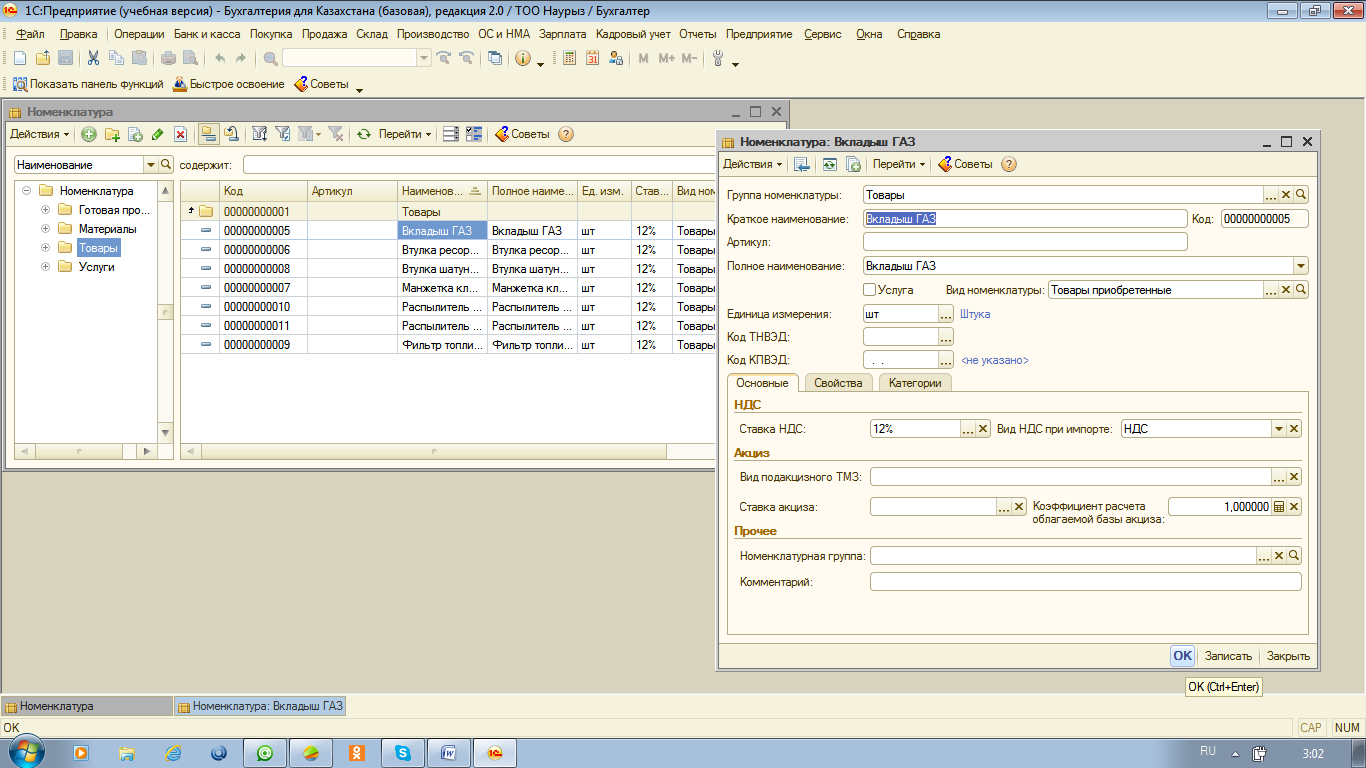Screen dimensions: 1366x768
Task: Click the wrench Service tools icon
Action: point(718,58)
